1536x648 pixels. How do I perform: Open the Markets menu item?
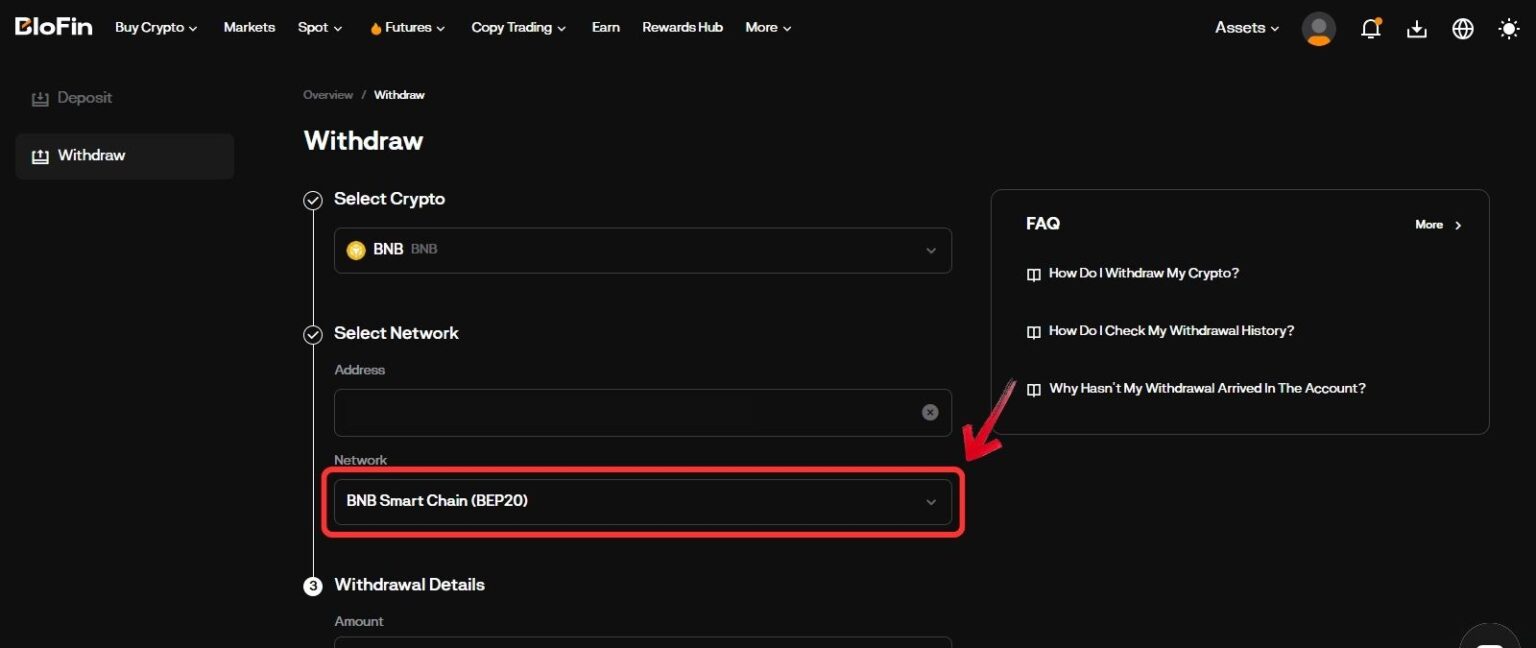pyautogui.click(x=249, y=27)
